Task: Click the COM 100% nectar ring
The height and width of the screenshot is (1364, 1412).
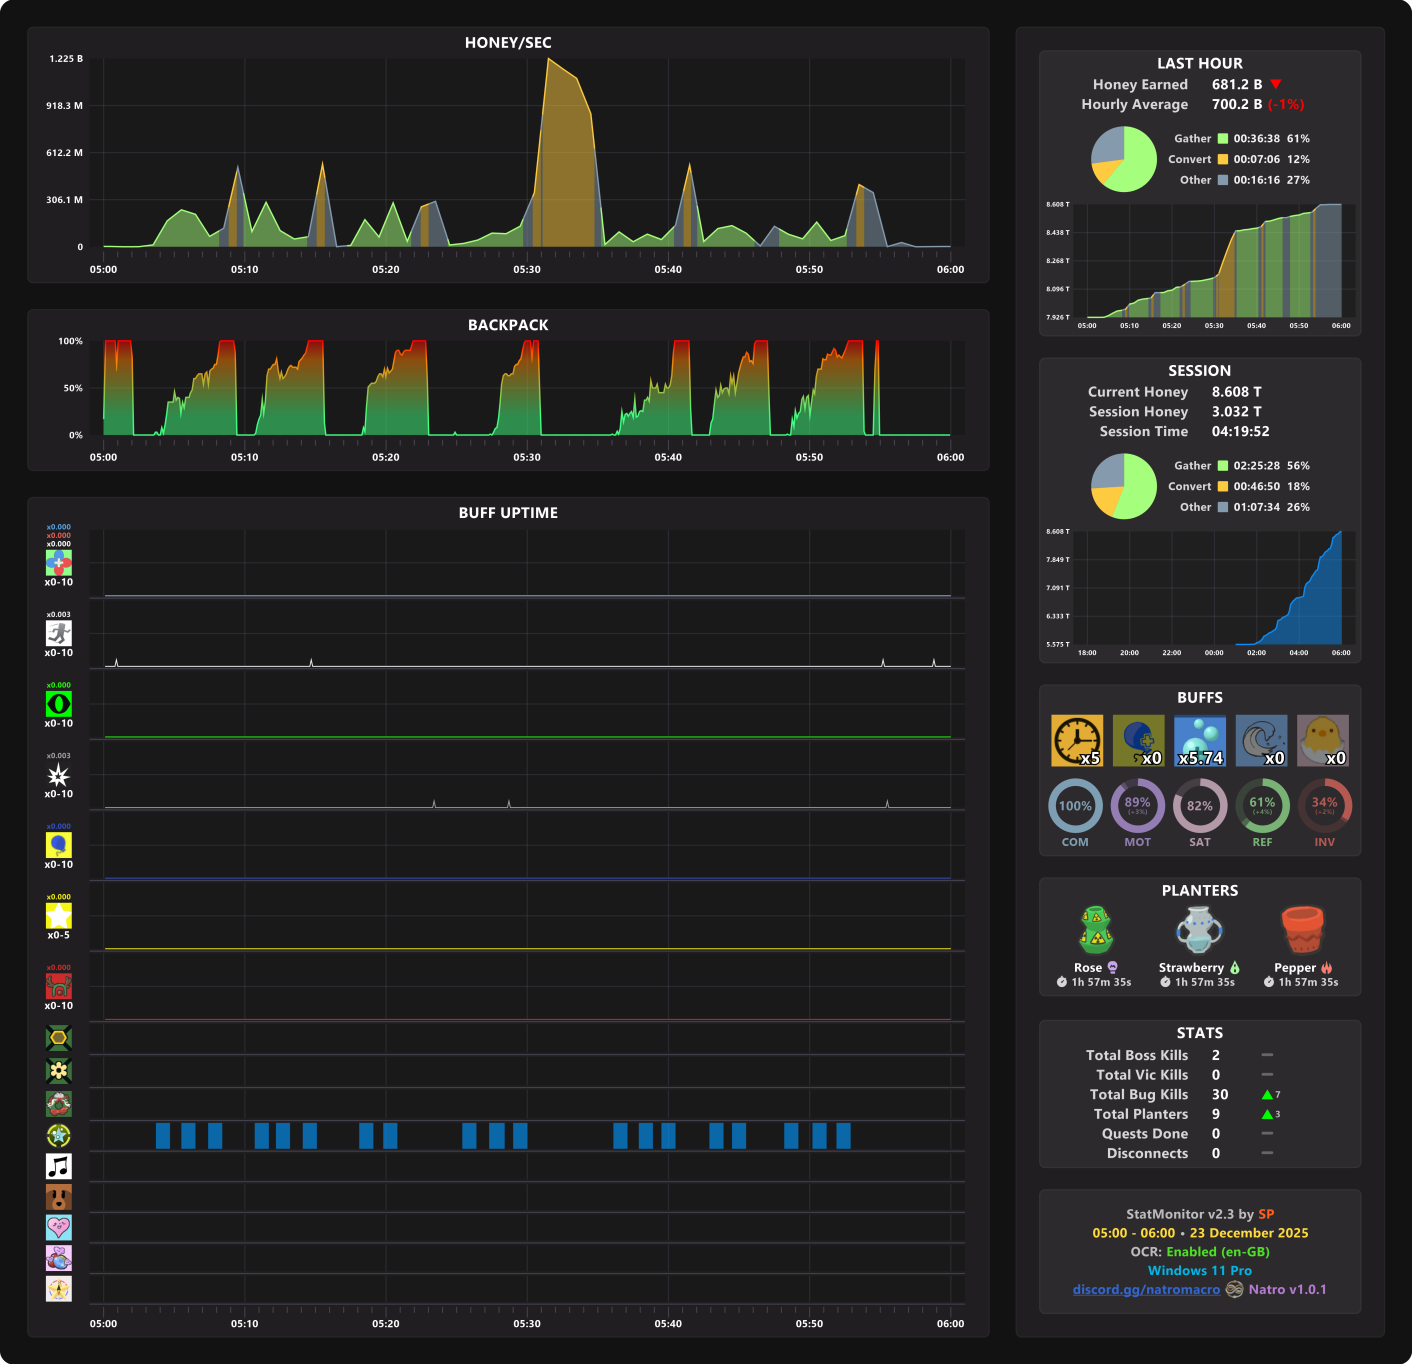Action: pos(1075,806)
